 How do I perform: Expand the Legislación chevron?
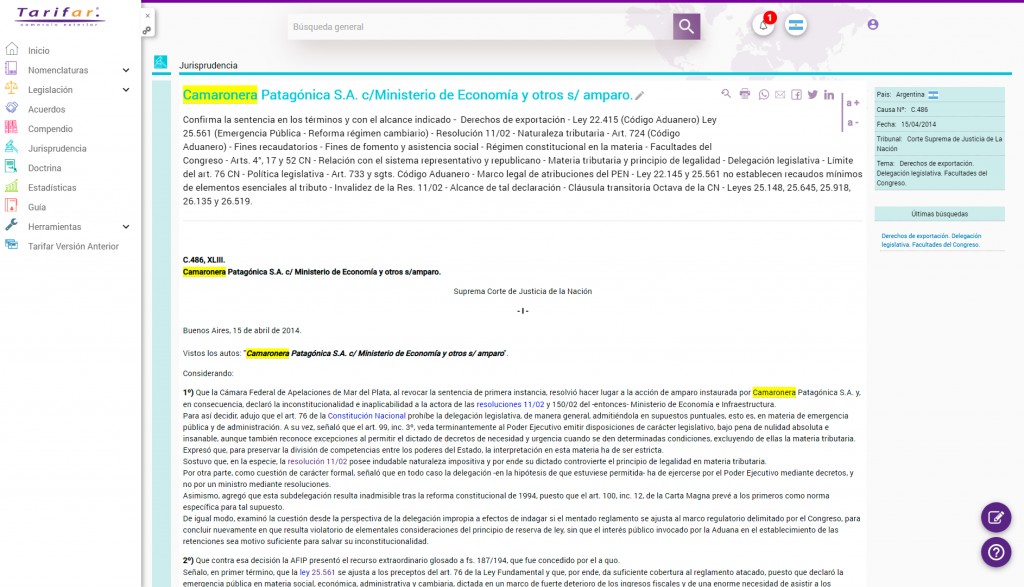[x=126, y=89]
